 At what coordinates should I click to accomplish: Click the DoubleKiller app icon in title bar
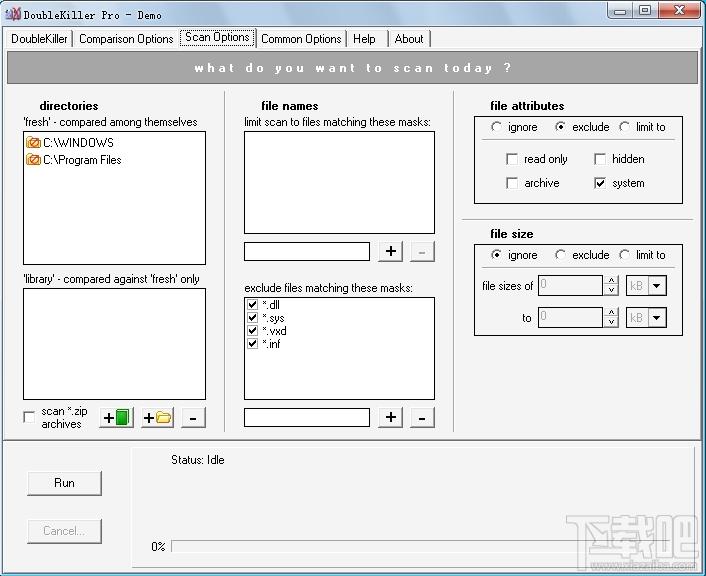pyautogui.click(x=13, y=14)
